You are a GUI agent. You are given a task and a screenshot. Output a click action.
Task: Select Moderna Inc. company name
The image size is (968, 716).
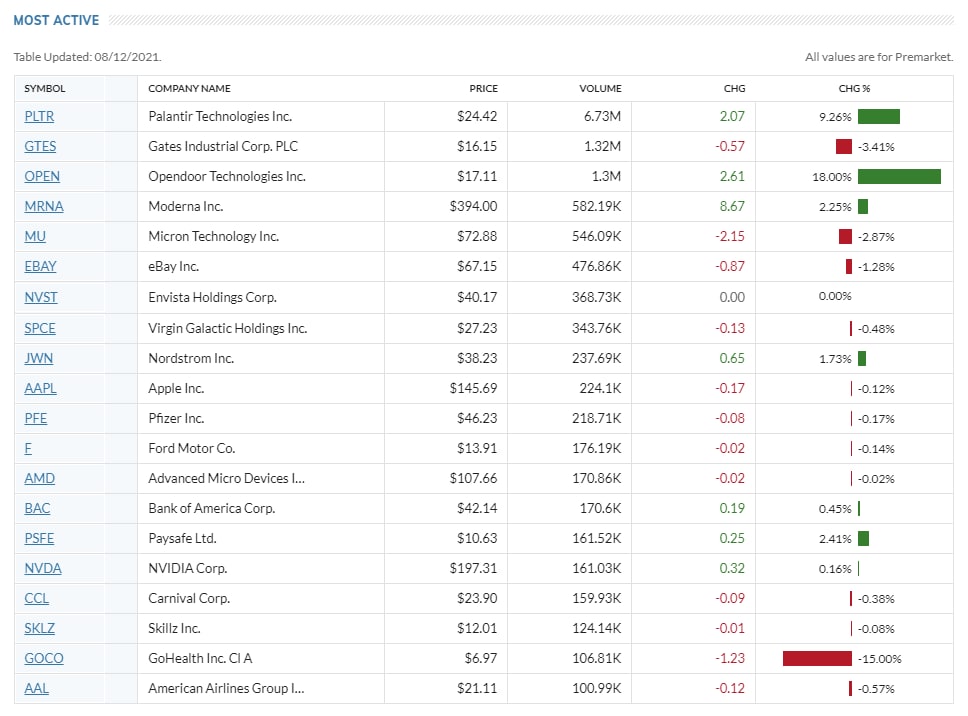point(186,206)
